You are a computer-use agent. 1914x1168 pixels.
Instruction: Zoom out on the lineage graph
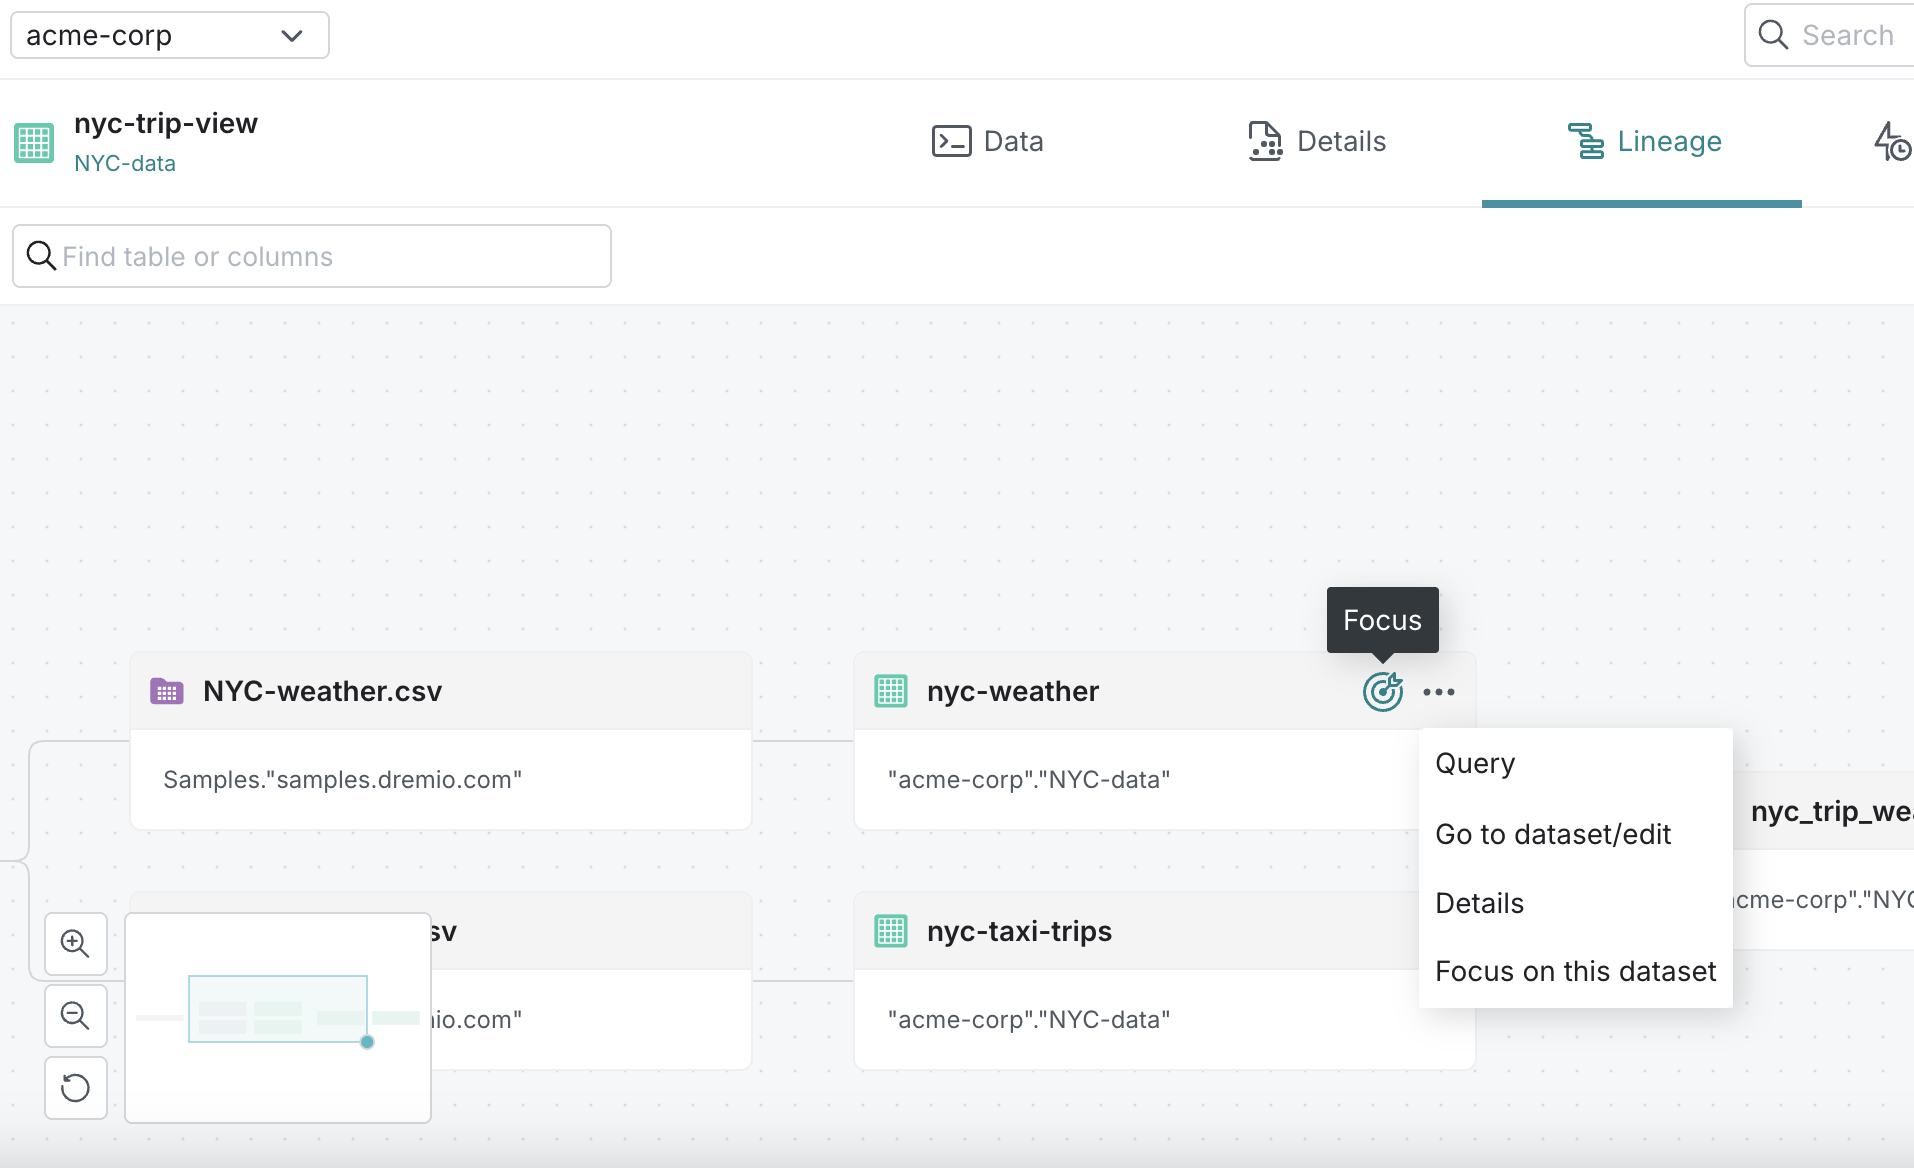75,1015
